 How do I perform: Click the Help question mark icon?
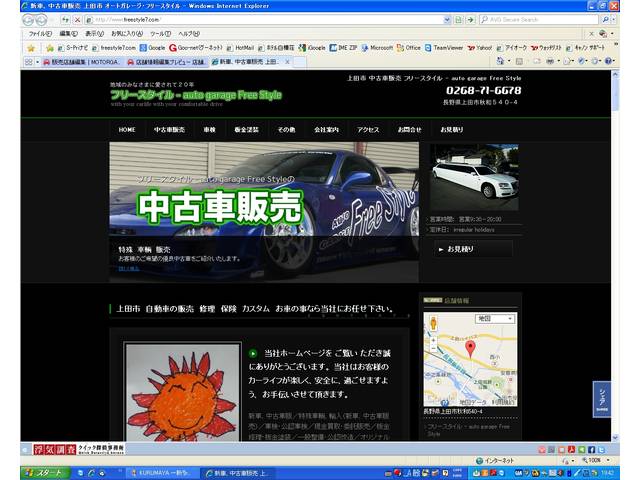608,61
